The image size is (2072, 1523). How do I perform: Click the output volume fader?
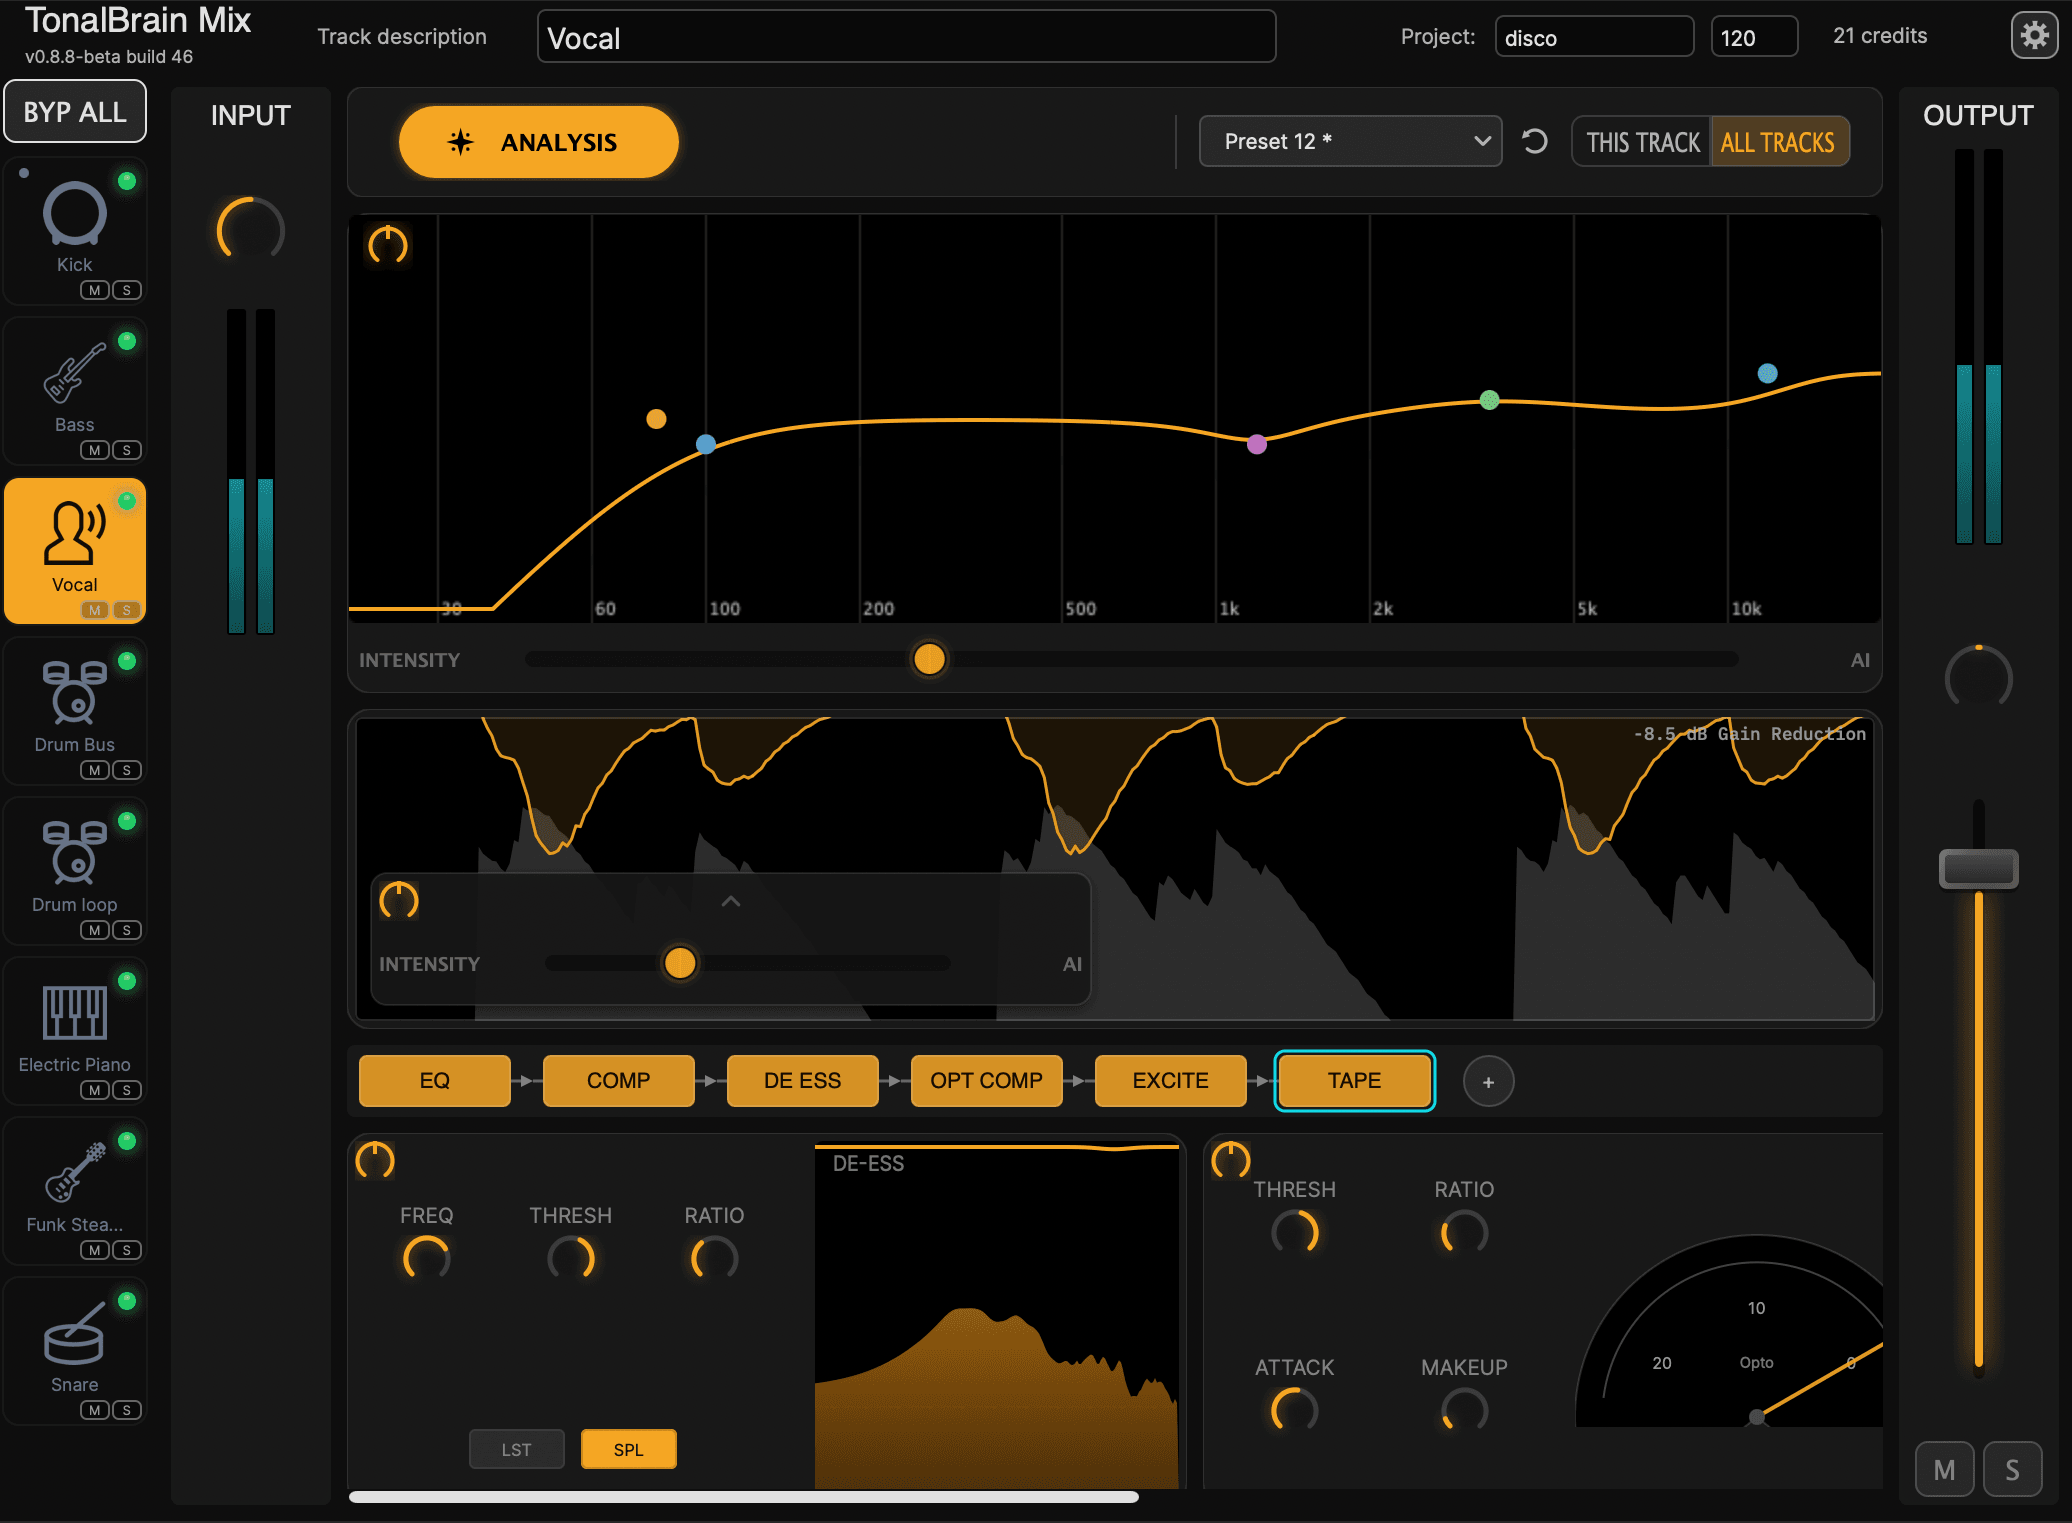1978,868
